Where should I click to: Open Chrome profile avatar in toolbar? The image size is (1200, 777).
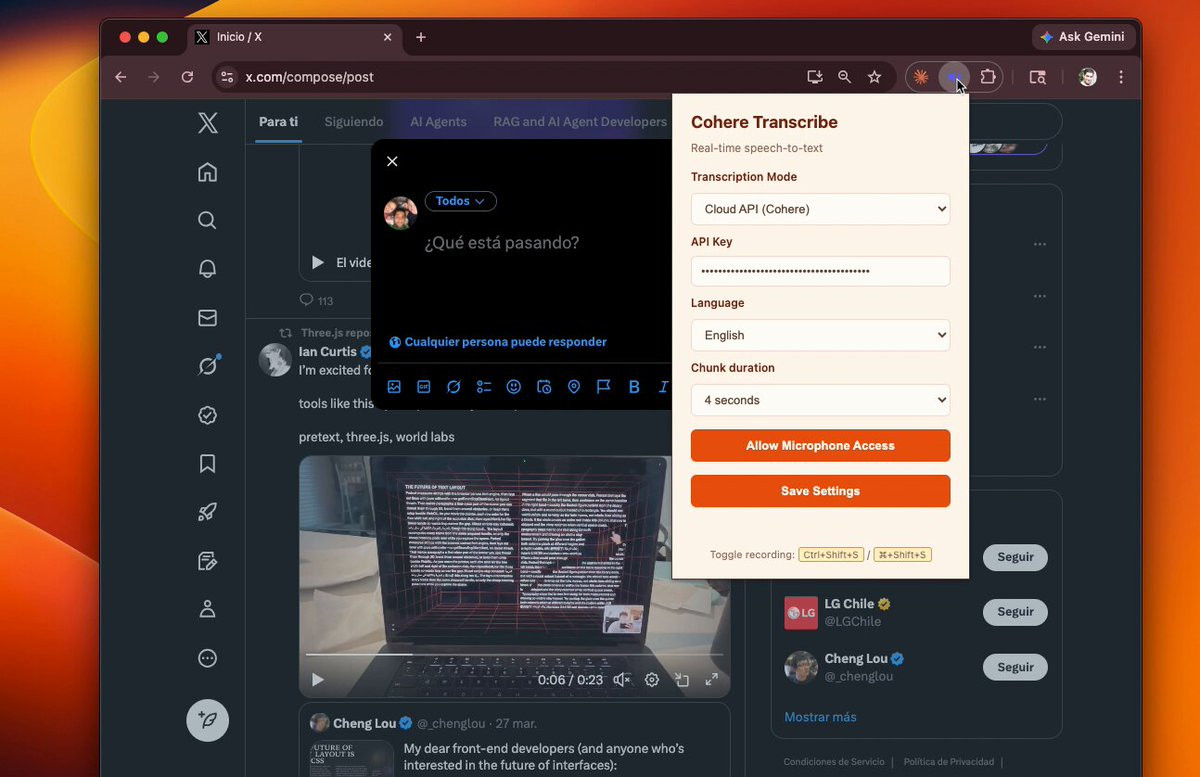pyautogui.click(x=1088, y=77)
